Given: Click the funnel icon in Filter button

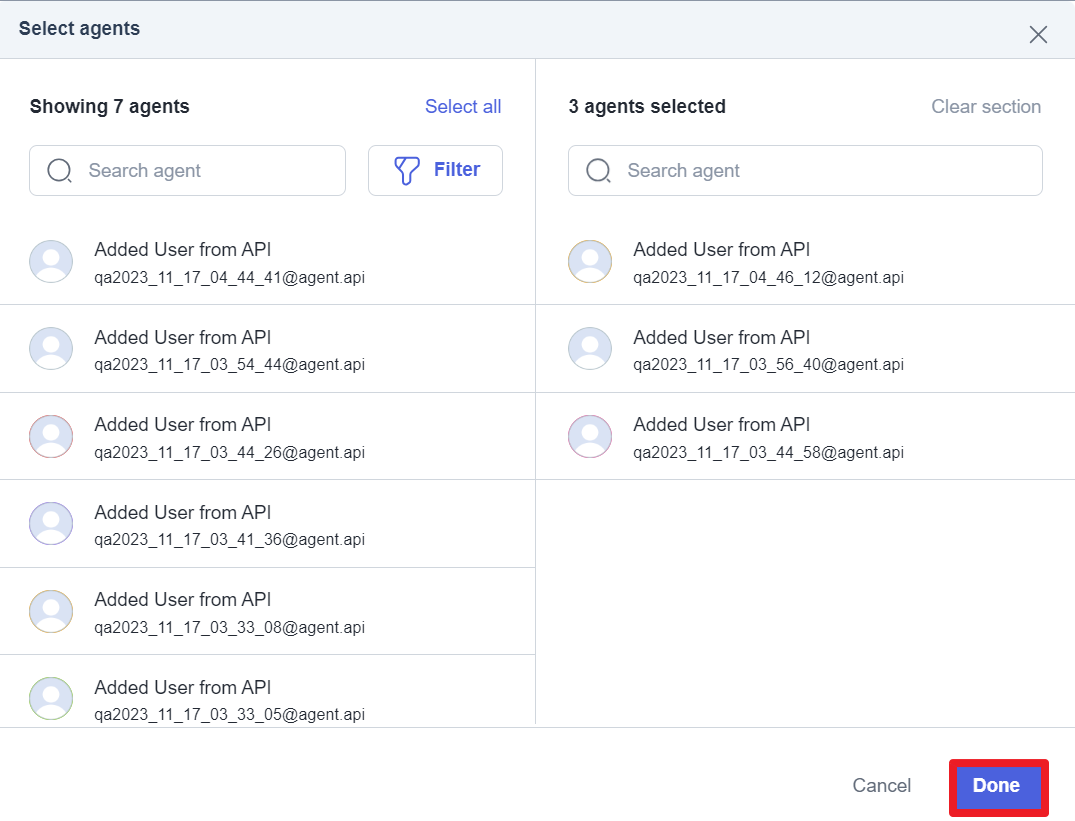Looking at the screenshot, I should tap(407, 170).
